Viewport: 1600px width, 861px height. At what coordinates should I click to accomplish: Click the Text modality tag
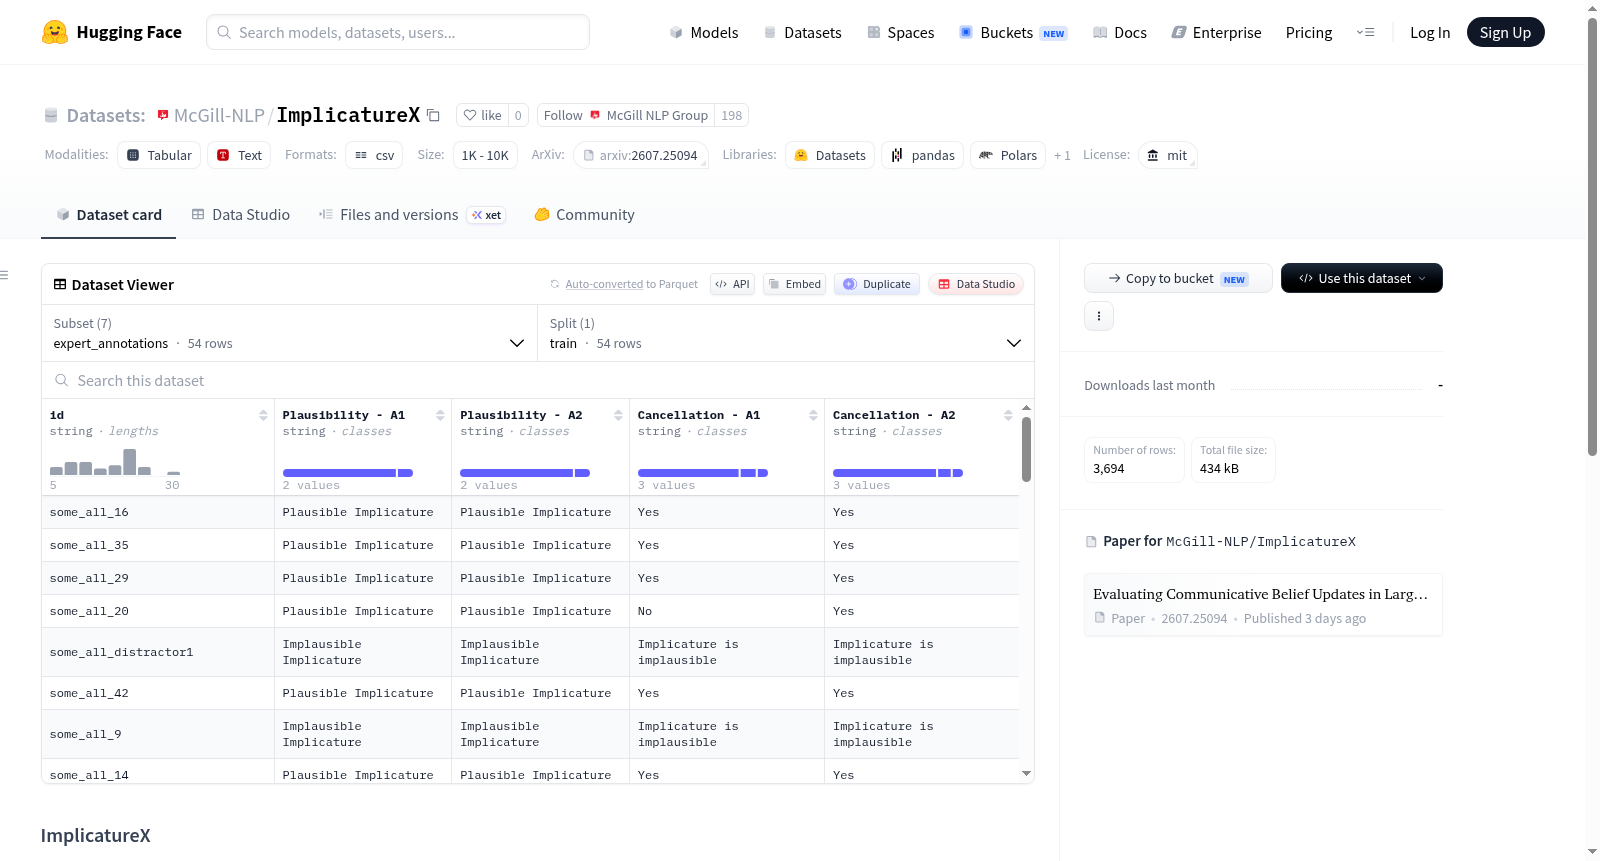(239, 155)
